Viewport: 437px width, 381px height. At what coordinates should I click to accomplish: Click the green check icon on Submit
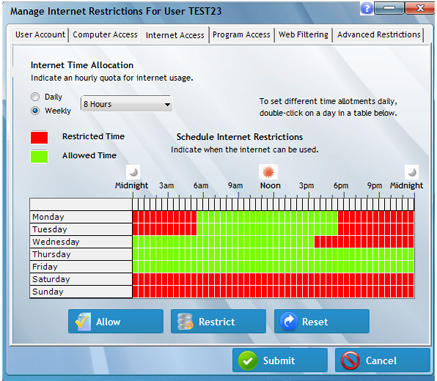248,361
